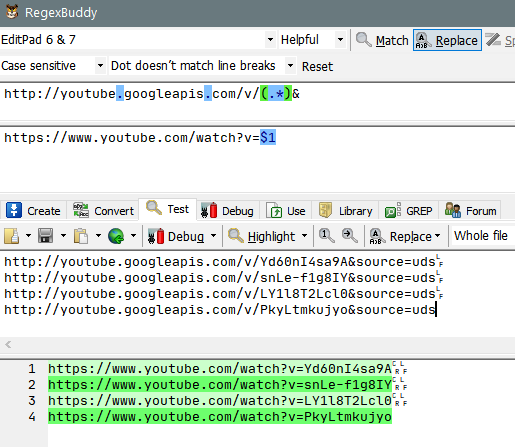This screenshot has width=515, height=447.
Task: Click the globe download URL icon
Action: pos(116,236)
